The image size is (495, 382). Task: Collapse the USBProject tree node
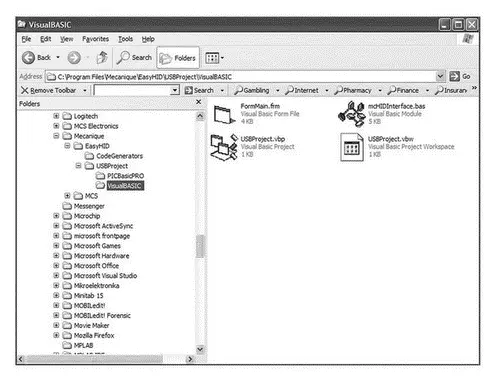tap(78, 166)
